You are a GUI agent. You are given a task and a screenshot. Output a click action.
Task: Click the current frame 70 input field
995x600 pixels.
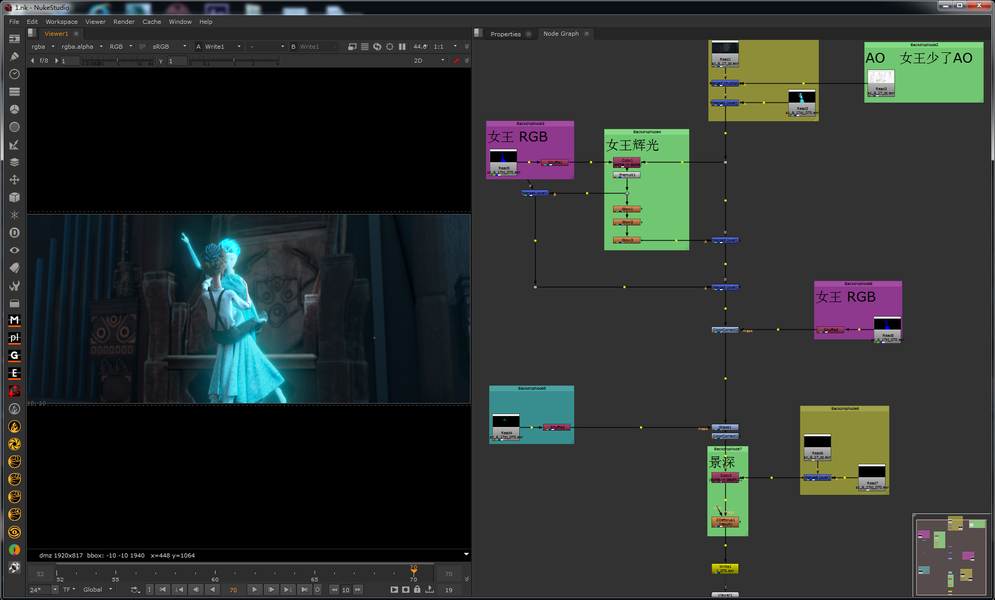[x=233, y=589]
